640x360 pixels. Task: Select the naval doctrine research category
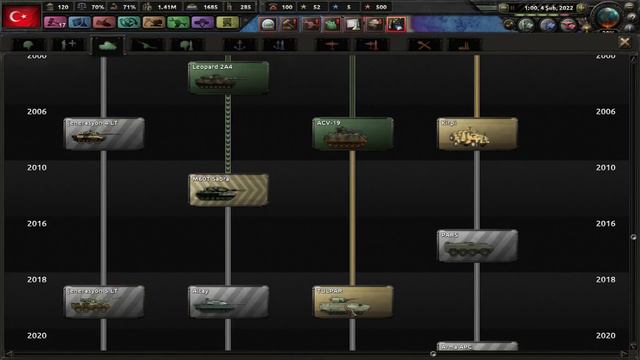pos(279,45)
